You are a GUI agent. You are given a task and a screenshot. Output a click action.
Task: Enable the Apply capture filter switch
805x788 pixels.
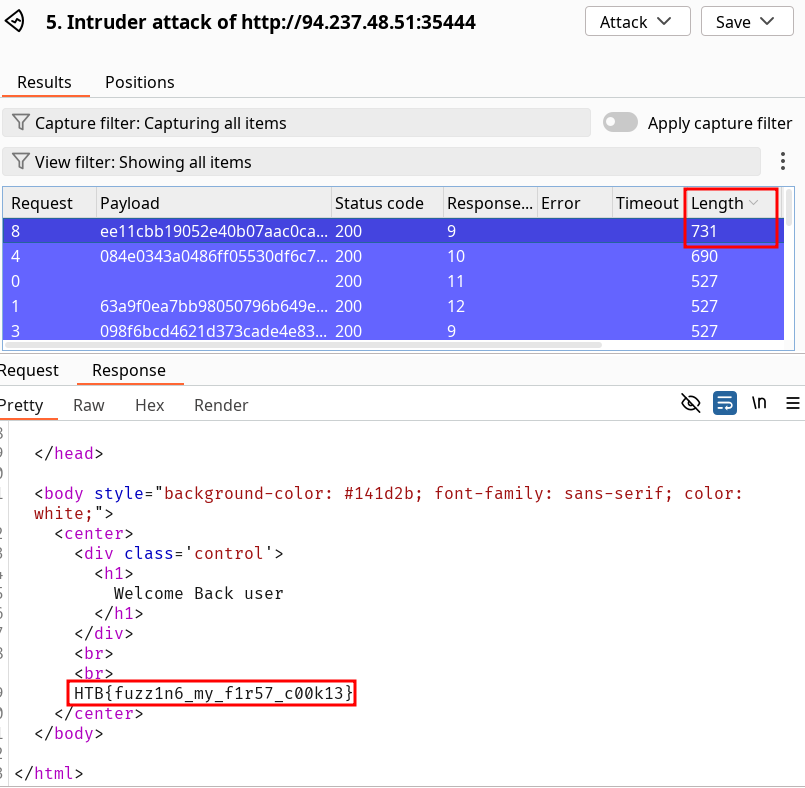(x=620, y=122)
